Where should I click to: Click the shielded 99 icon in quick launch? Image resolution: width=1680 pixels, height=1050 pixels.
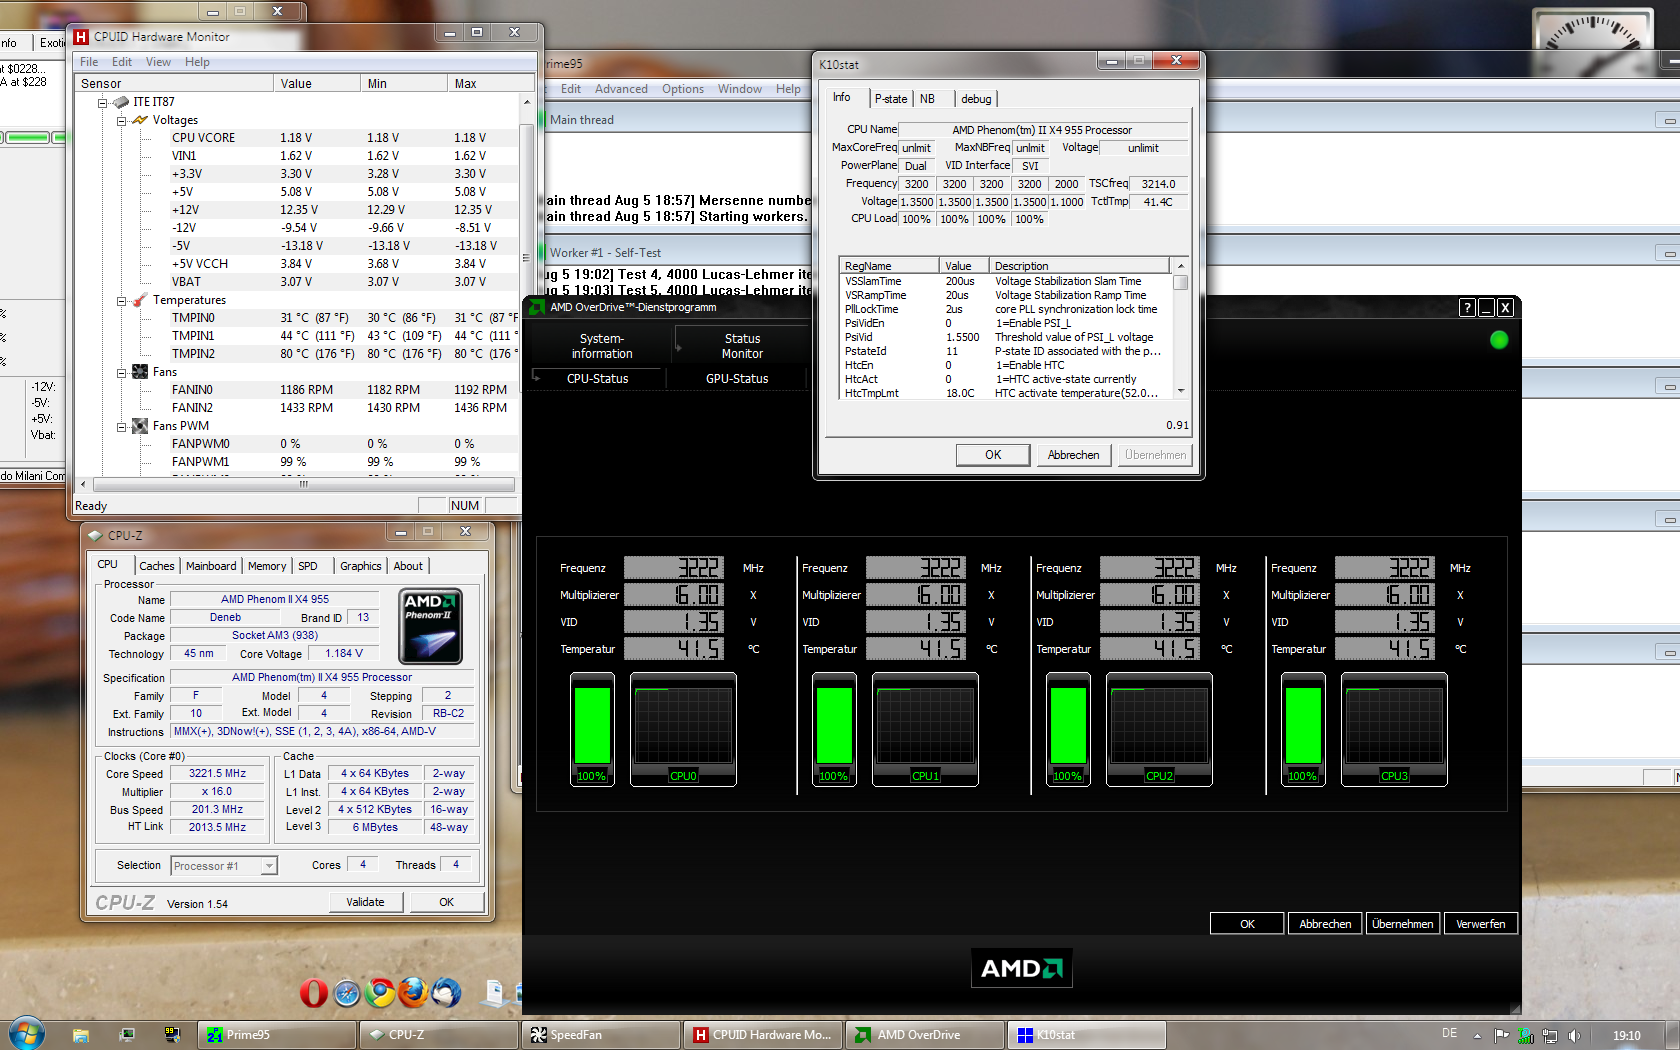click(x=172, y=1035)
